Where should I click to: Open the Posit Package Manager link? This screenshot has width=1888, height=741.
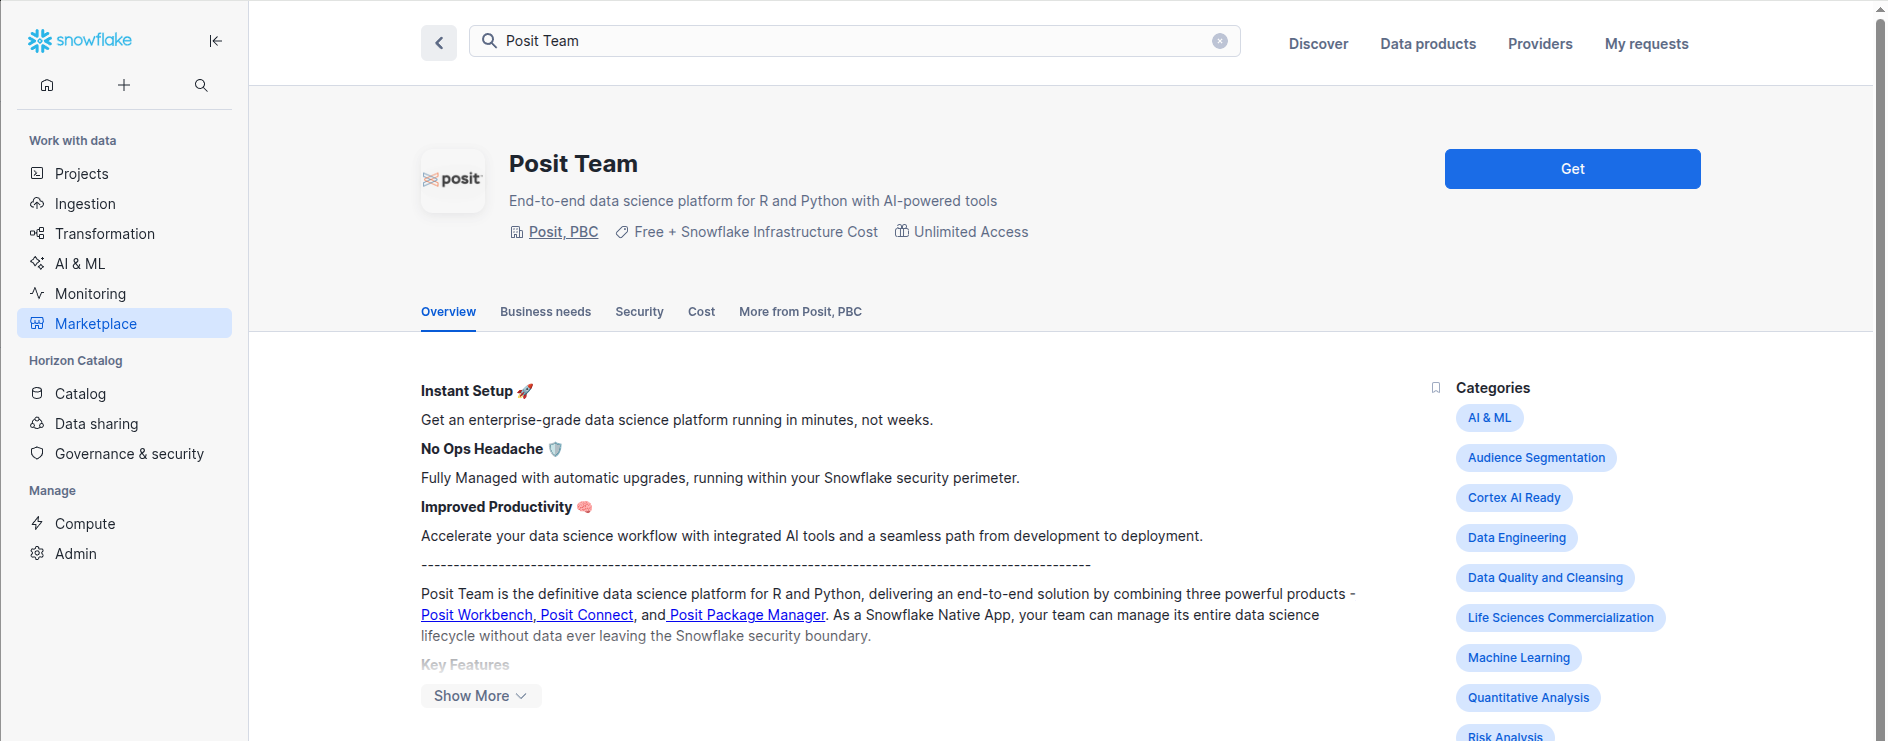click(747, 615)
